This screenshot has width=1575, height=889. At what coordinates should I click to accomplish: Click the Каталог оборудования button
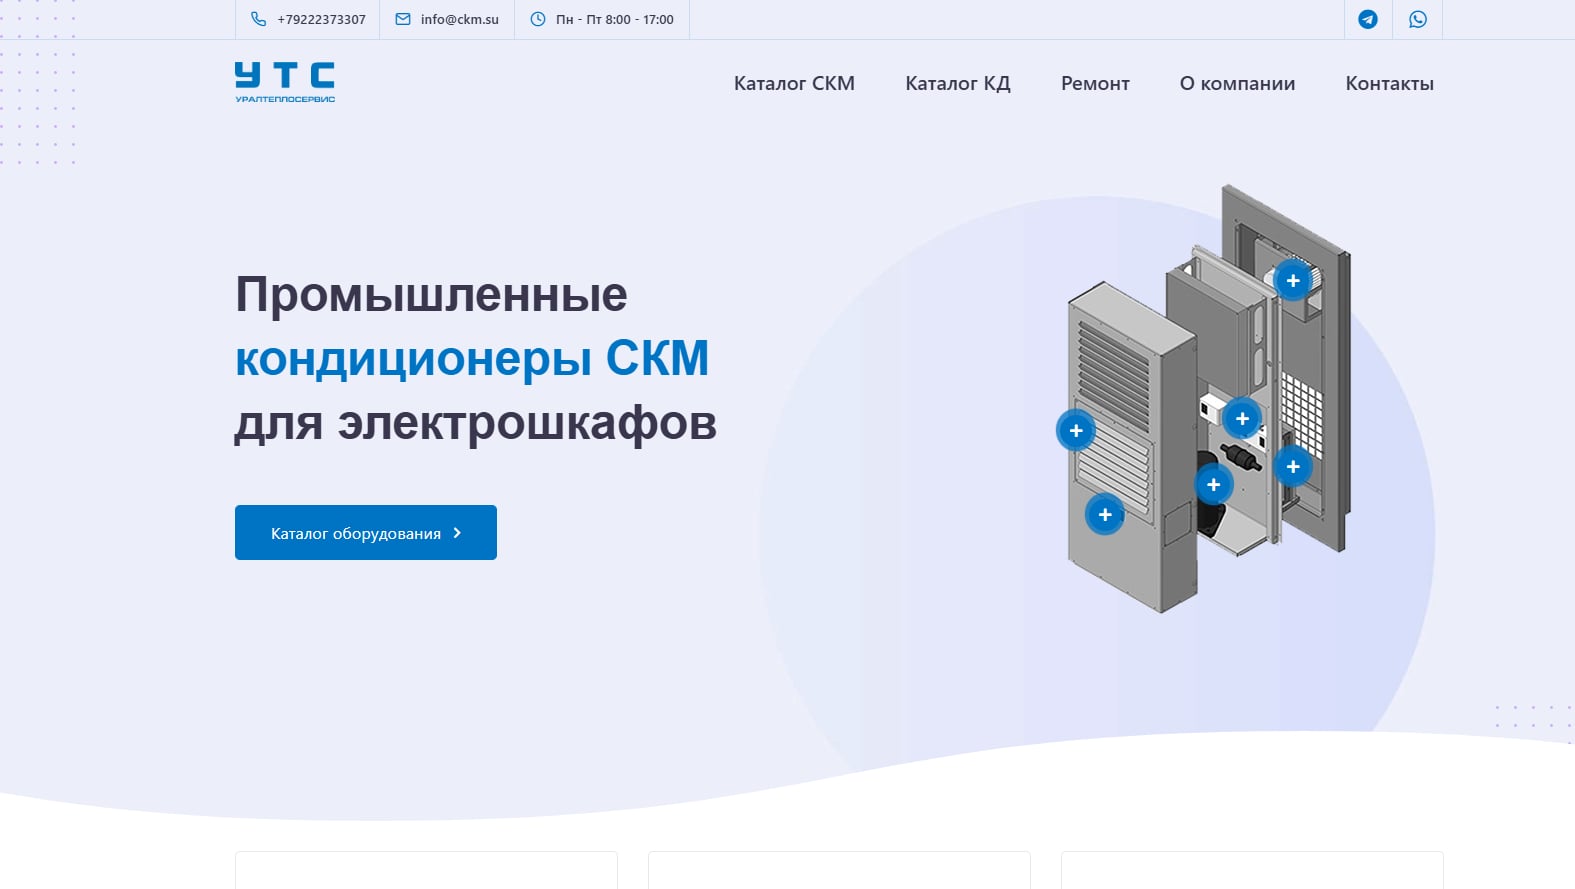pos(366,532)
